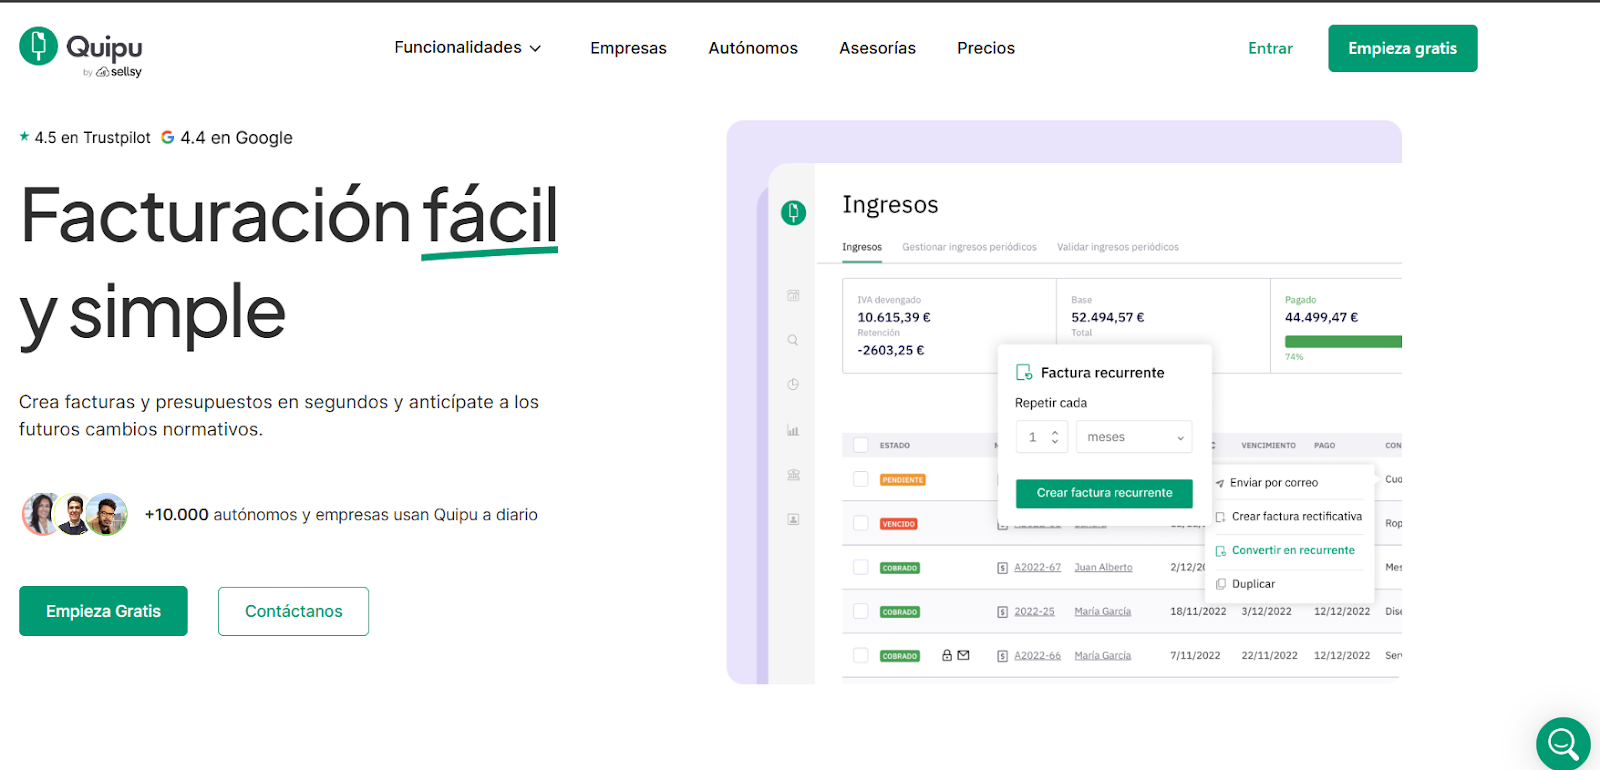
Task: Click the VENCIMIENTO column header
Action: click(x=1268, y=445)
